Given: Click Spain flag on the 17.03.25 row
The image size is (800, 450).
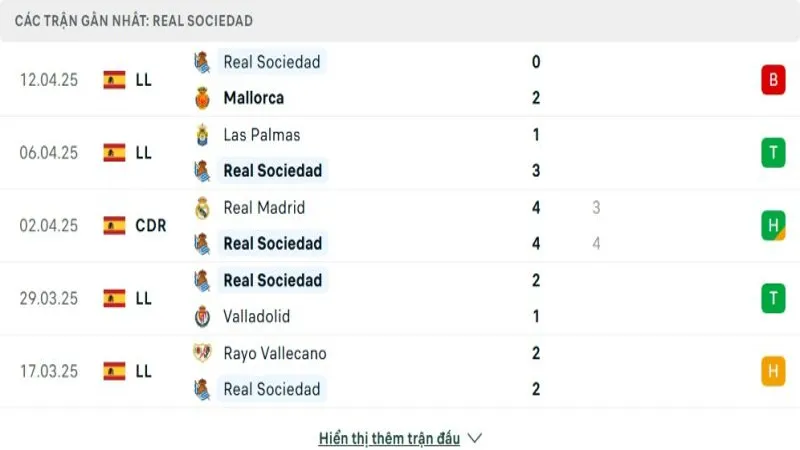Looking at the screenshot, I should pyautogui.click(x=114, y=371).
